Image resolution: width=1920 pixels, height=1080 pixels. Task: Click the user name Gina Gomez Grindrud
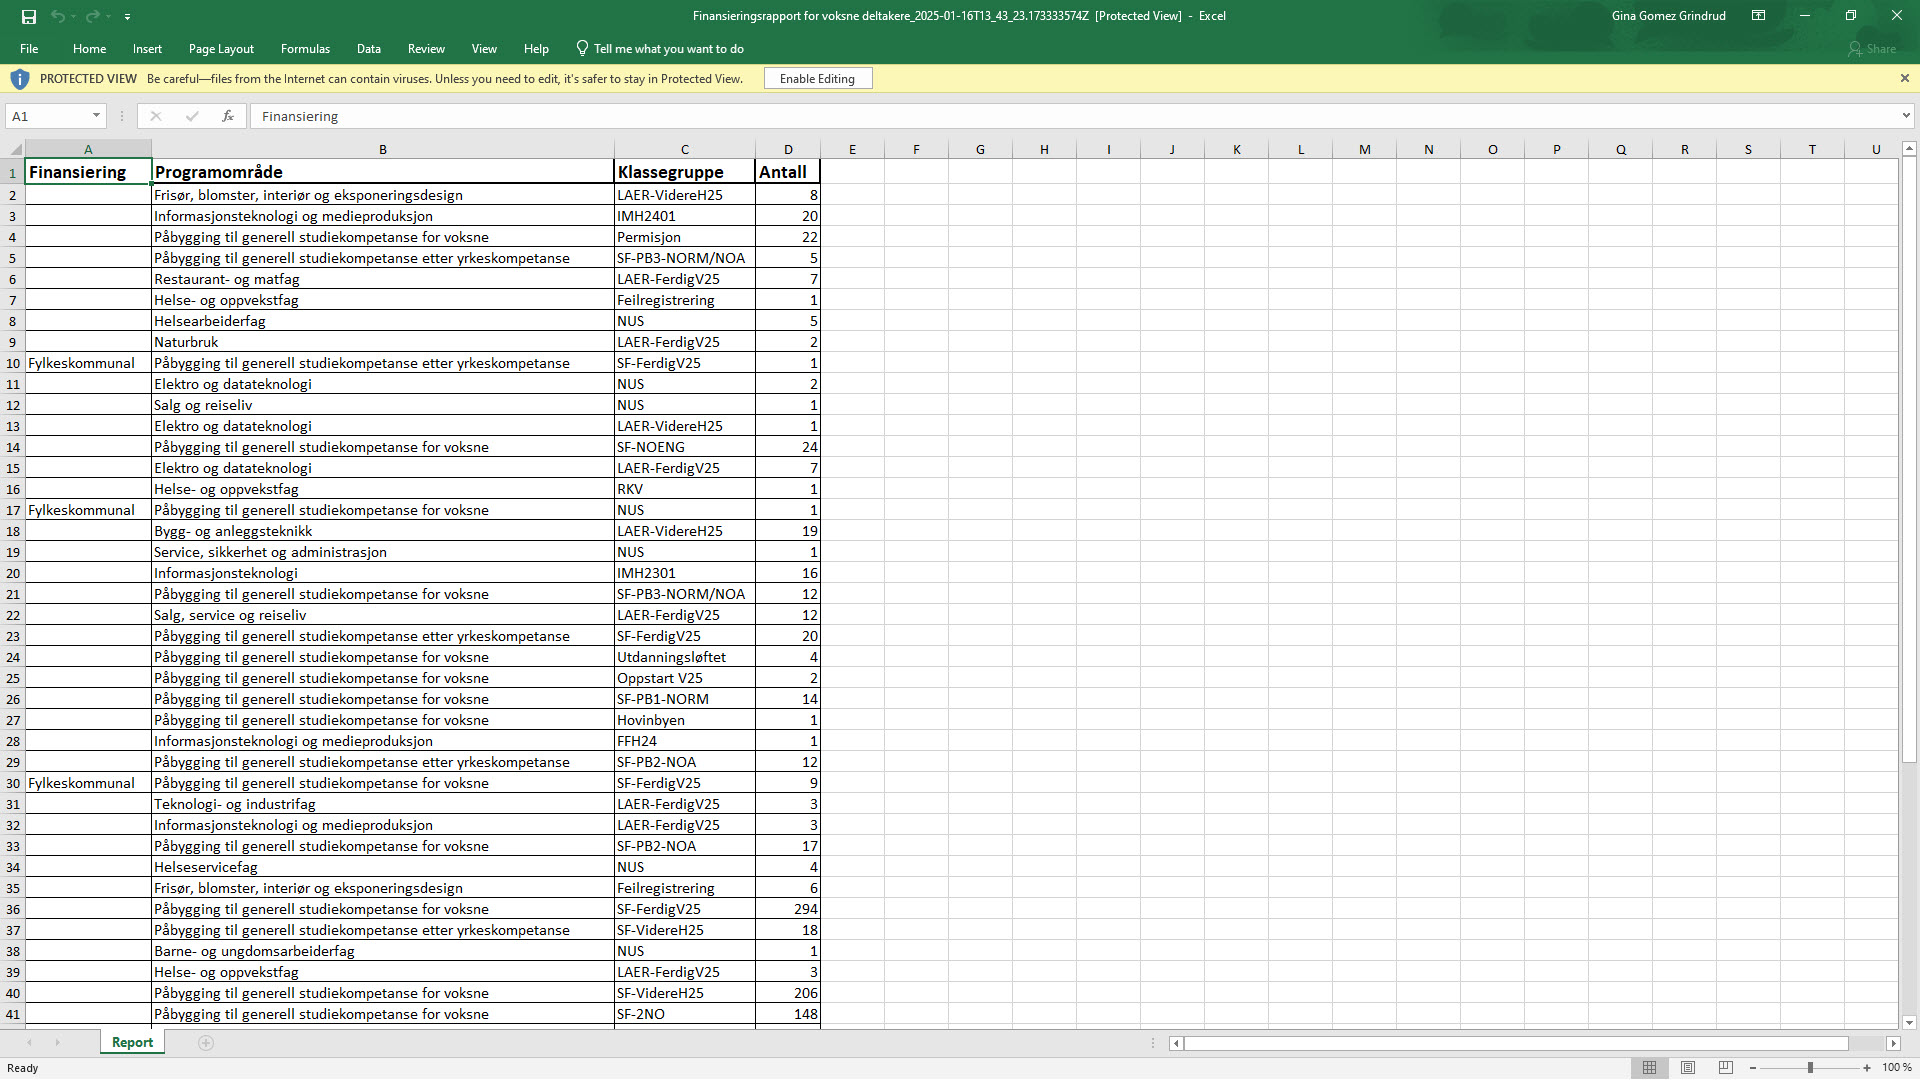[1668, 16]
